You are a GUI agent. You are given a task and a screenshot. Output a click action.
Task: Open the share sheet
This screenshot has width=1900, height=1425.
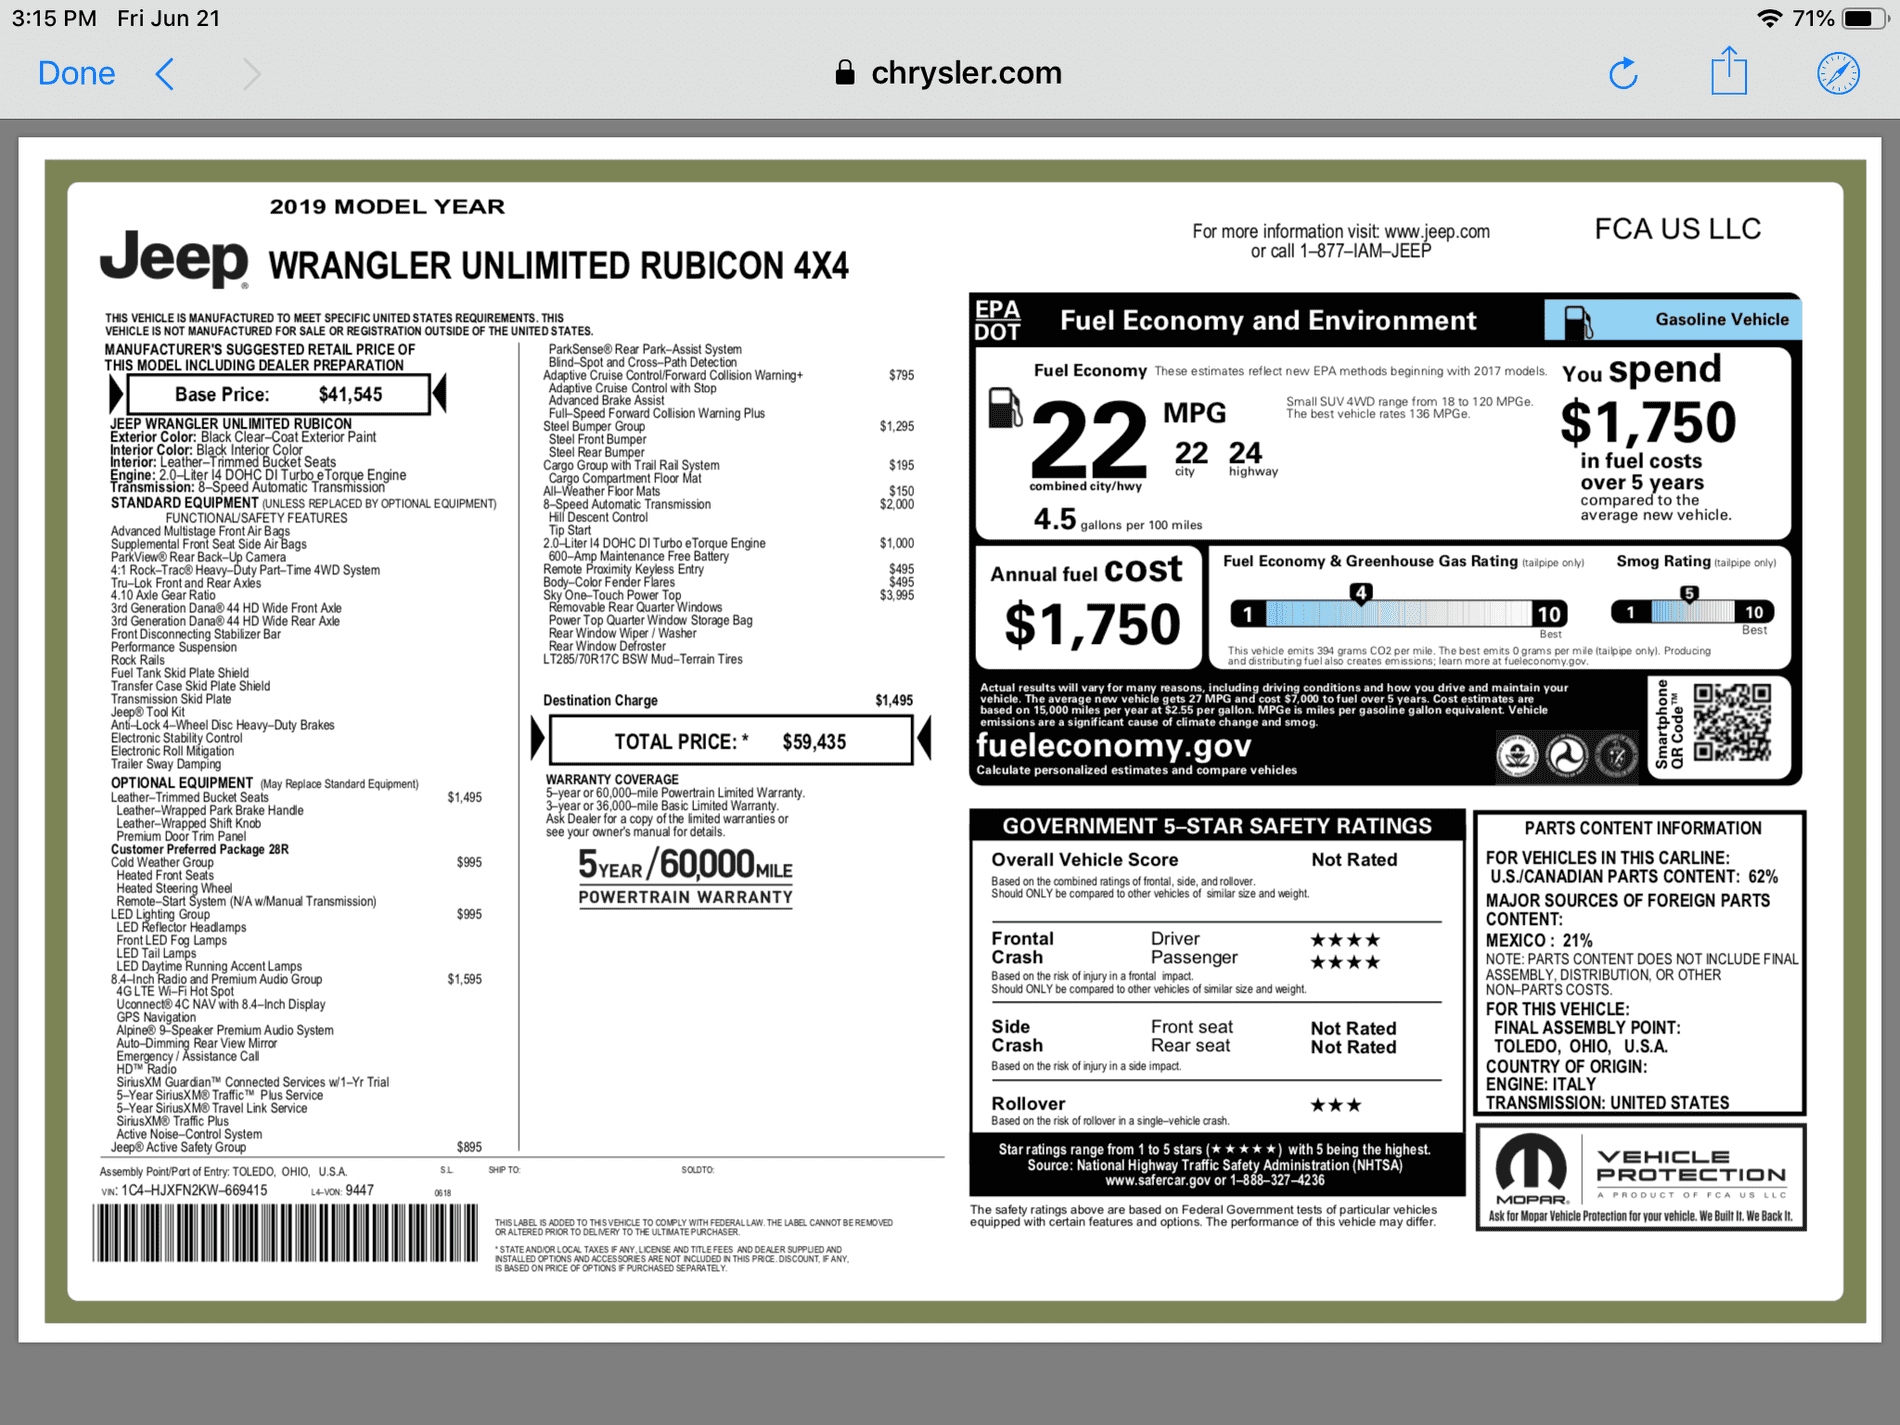1728,71
